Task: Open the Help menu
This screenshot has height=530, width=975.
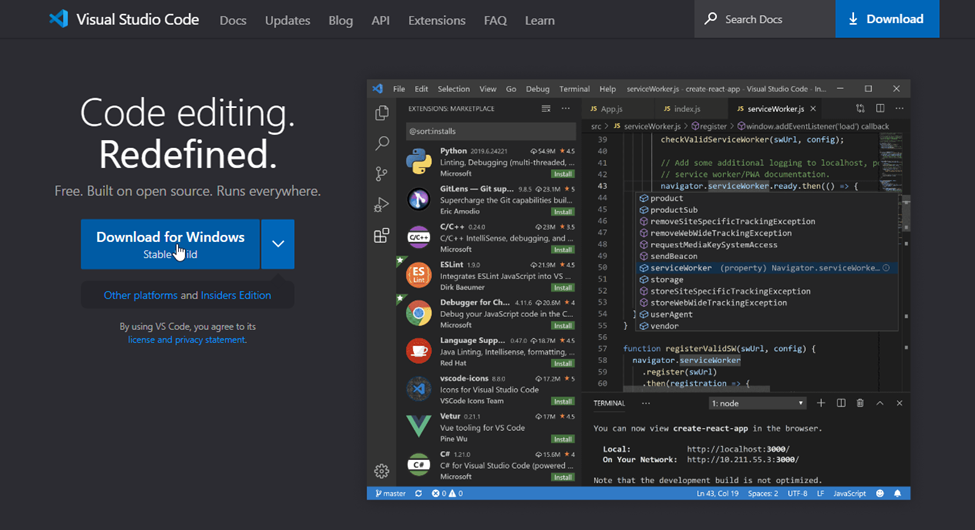Action: coord(608,89)
